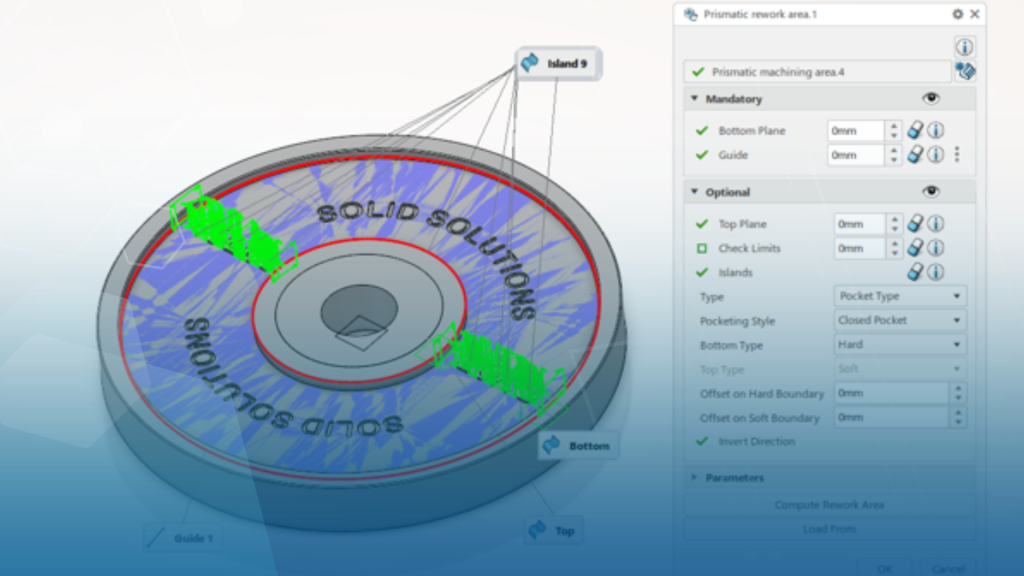
Task: Open the Bottom Type dropdown
Action: (x=900, y=344)
